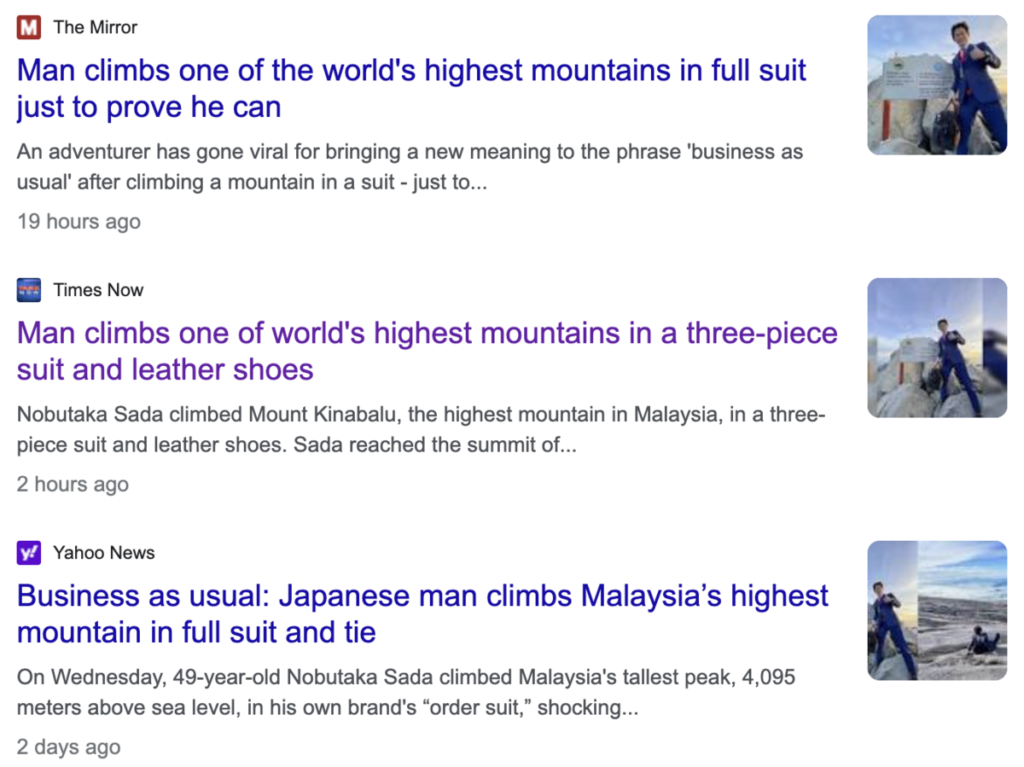Click the Times Now favicon icon
The image size is (1024, 767).
click(29, 290)
